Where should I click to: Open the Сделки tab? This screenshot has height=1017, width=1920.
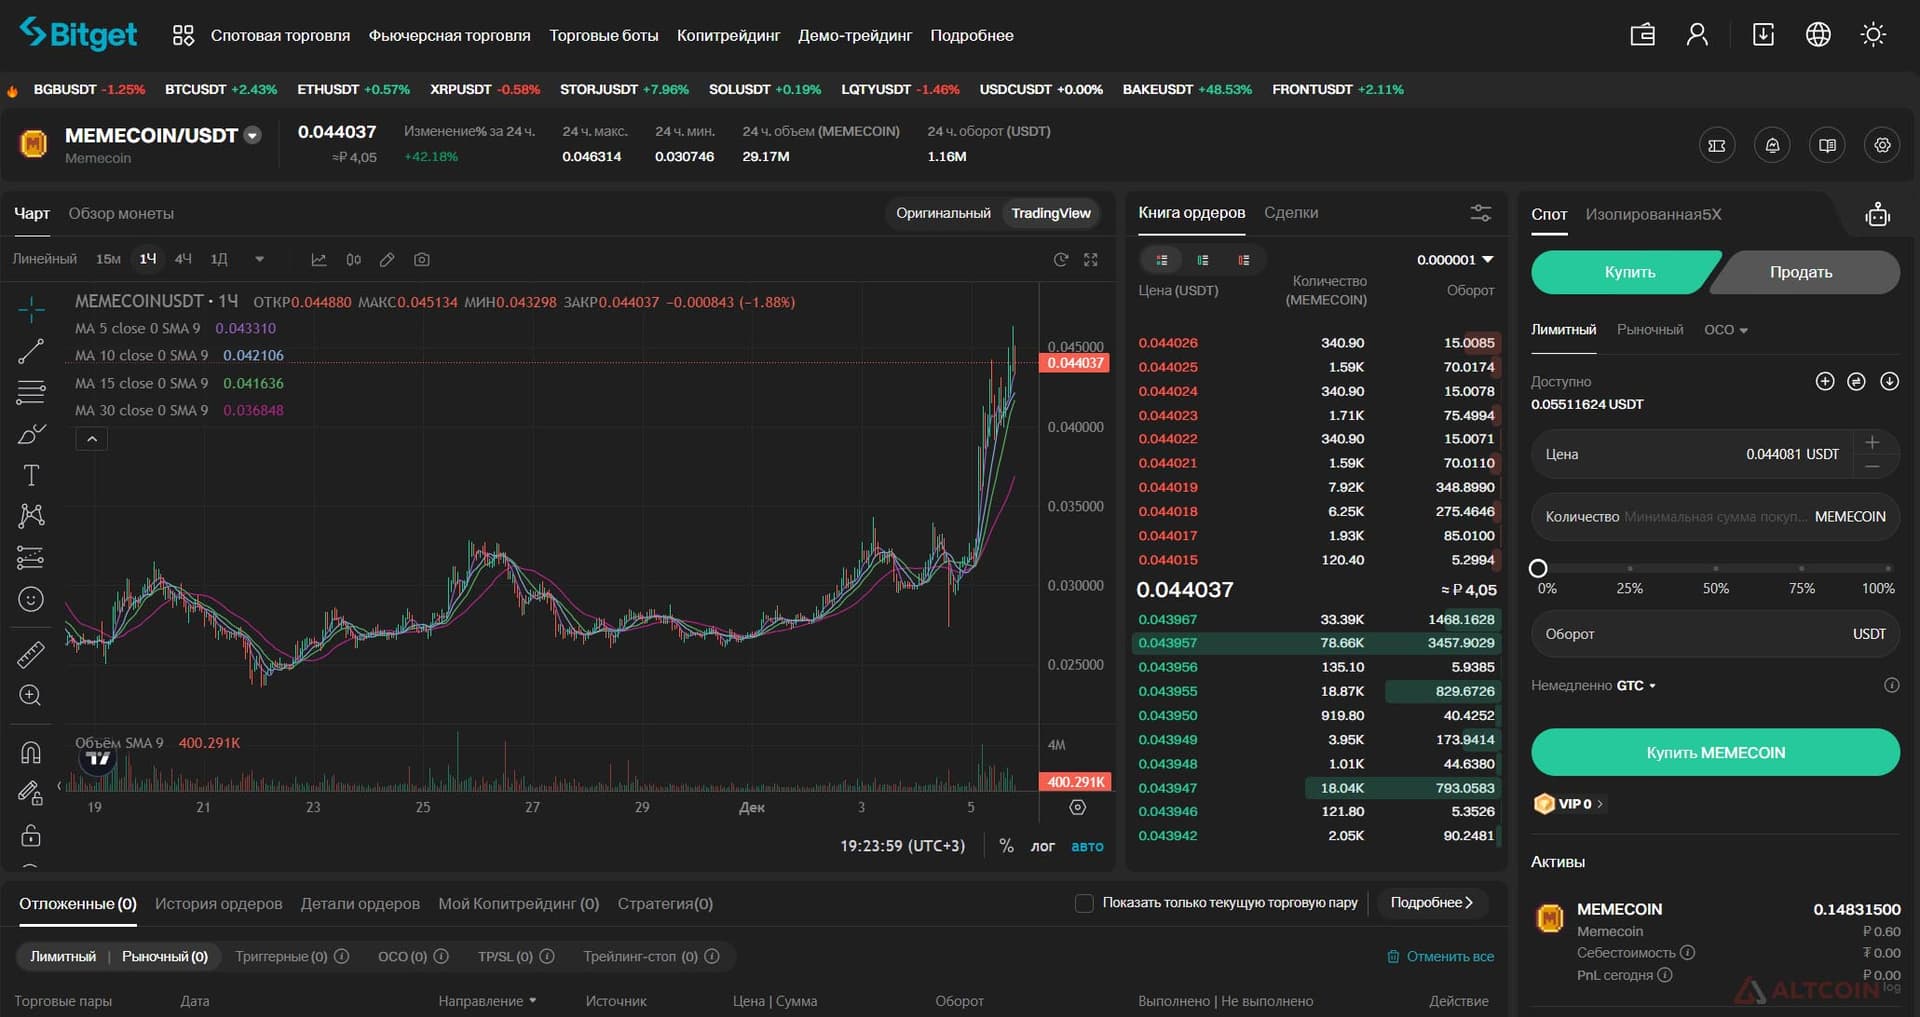tap(1291, 213)
